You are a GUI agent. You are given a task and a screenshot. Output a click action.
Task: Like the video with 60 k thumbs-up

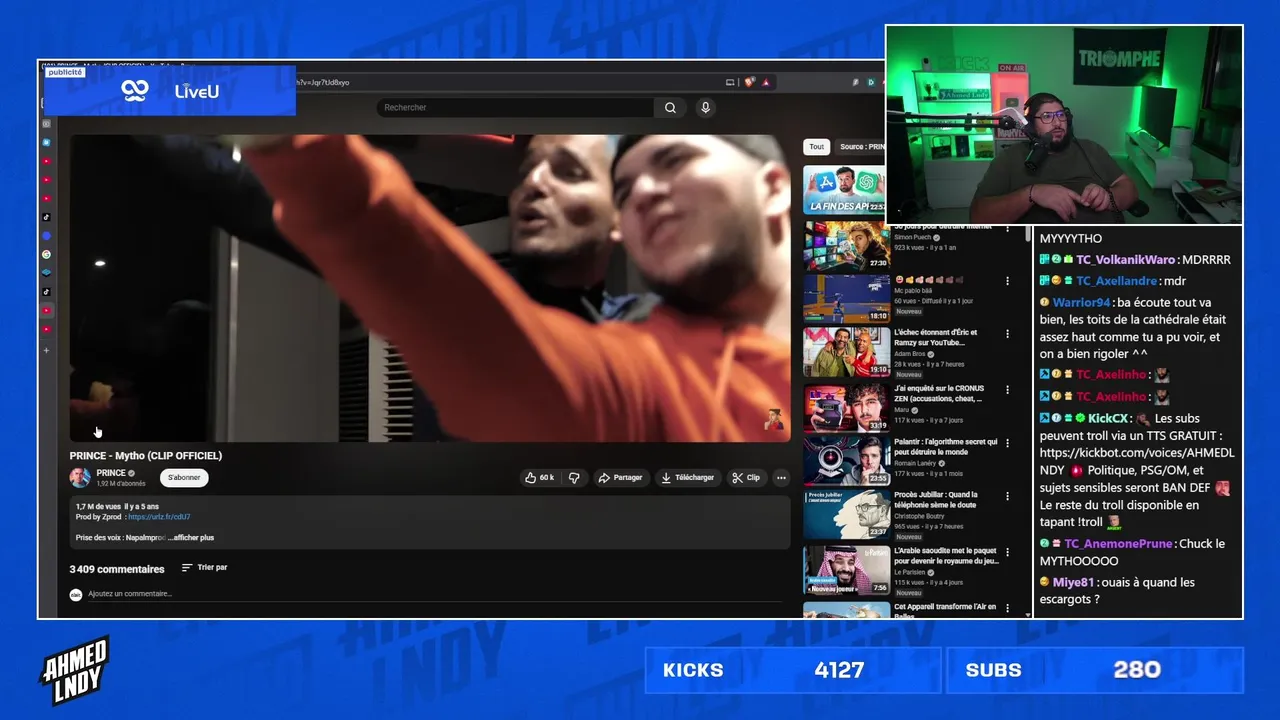[x=540, y=478]
